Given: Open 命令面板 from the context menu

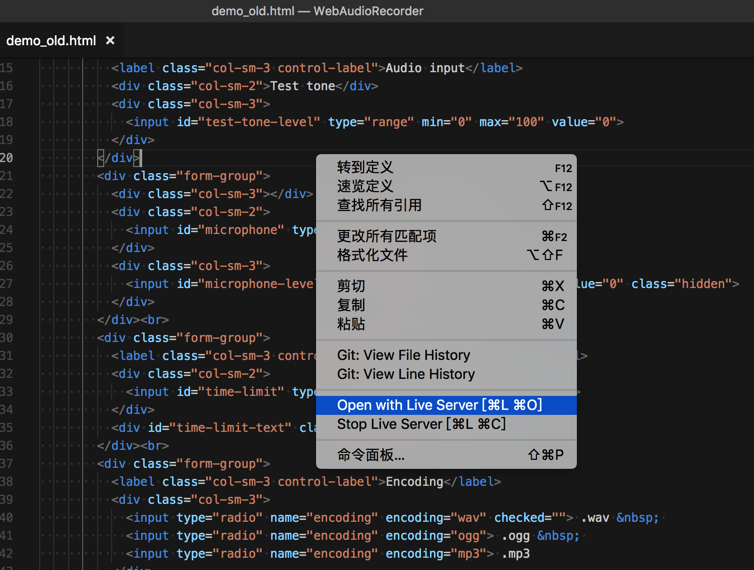Looking at the screenshot, I should (x=372, y=456).
